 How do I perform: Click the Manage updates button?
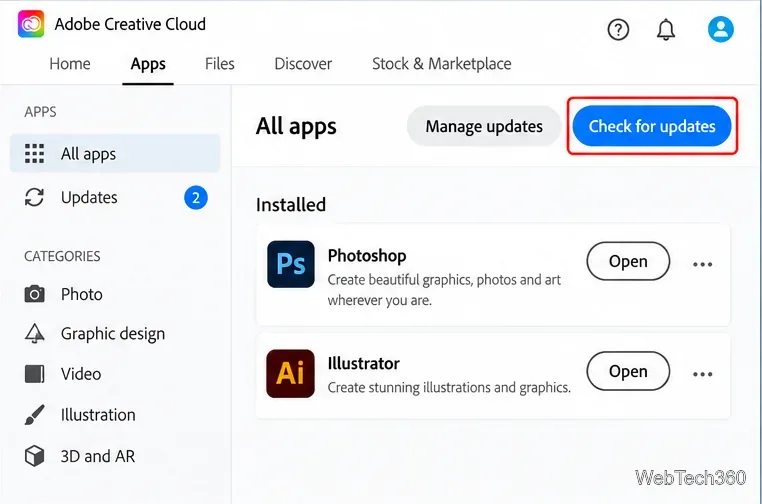(x=484, y=126)
